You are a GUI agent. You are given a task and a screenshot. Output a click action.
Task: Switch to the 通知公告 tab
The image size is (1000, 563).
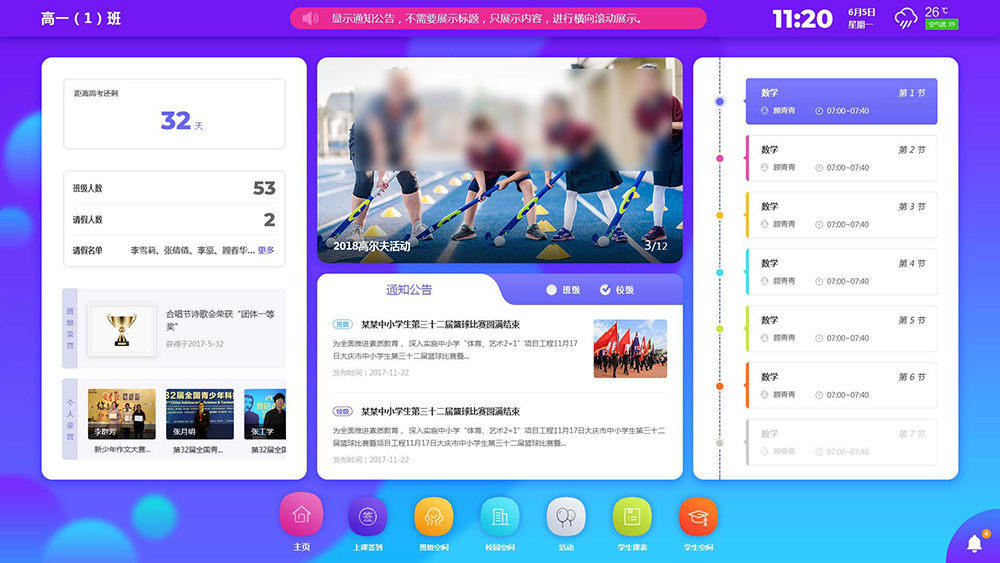[x=409, y=289]
